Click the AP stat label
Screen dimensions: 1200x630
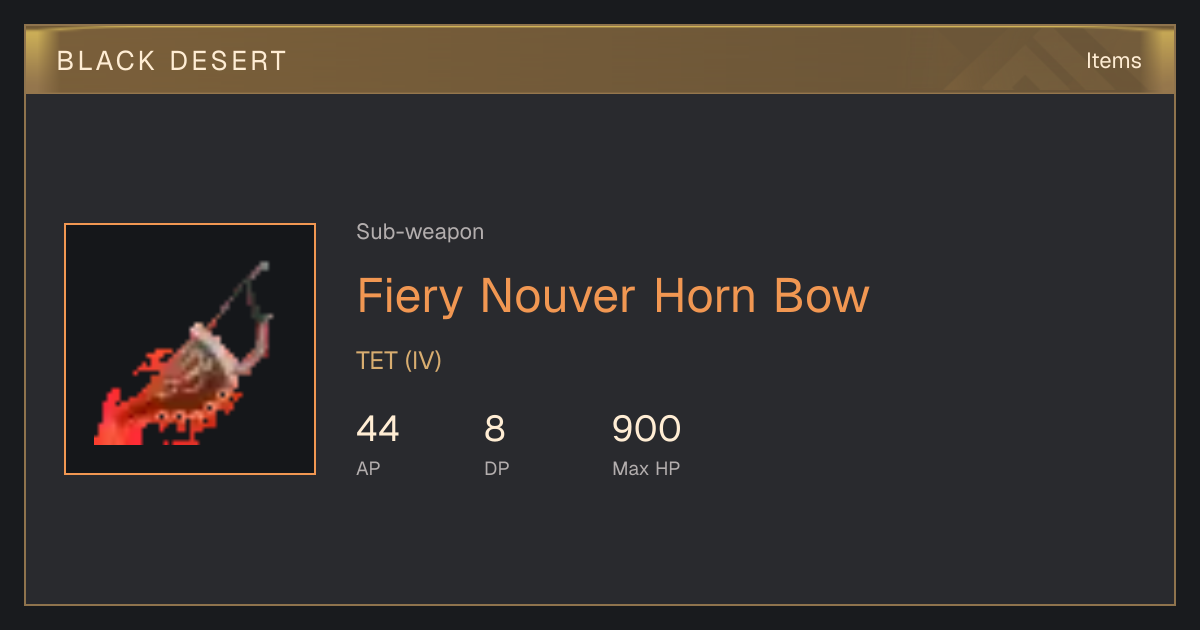(x=368, y=468)
